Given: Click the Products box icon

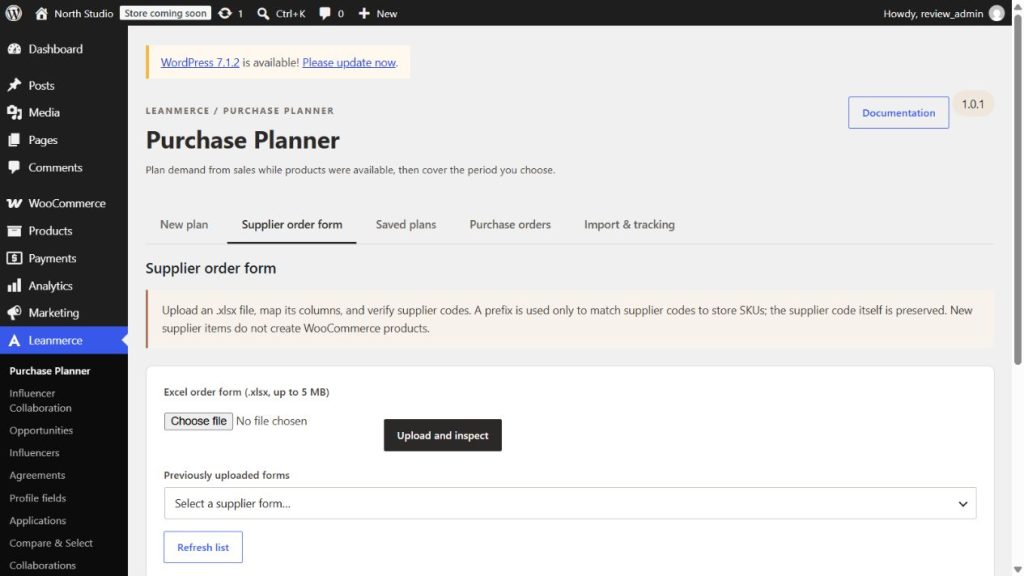Looking at the screenshot, I should click(x=14, y=231).
